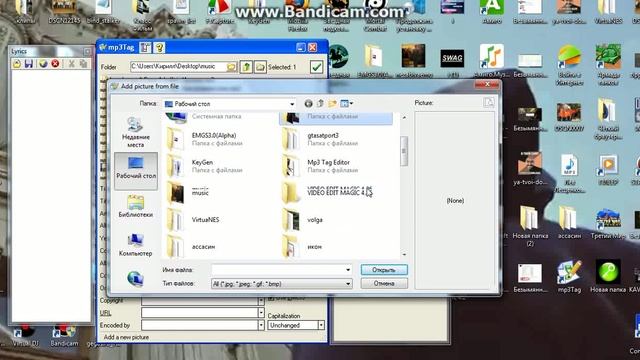Click the open folder button next to Selected count
The height and width of the screenshot is (360, 640).
[260, 67]
